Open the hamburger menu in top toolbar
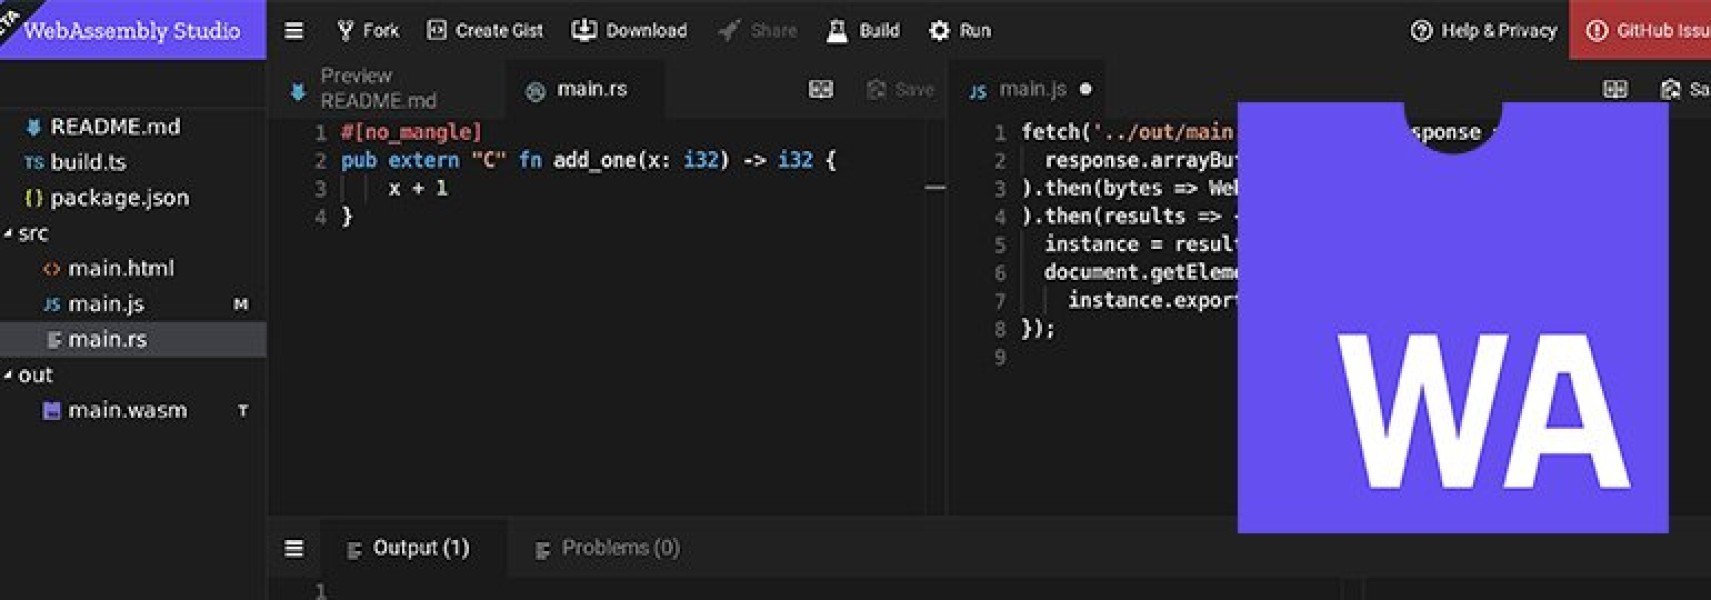The image size is (1711, 600). [294, 31]
